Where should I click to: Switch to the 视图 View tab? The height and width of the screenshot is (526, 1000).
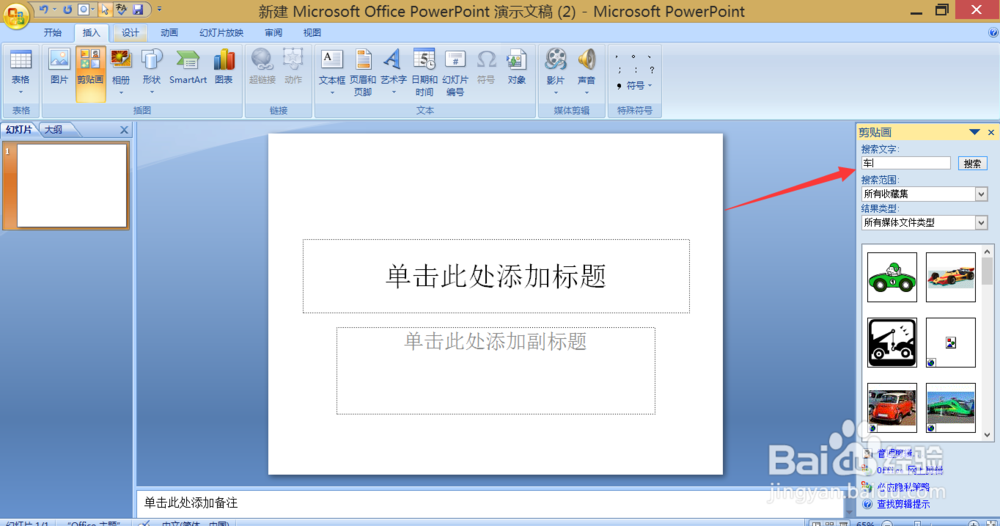[x=312, y=33]
